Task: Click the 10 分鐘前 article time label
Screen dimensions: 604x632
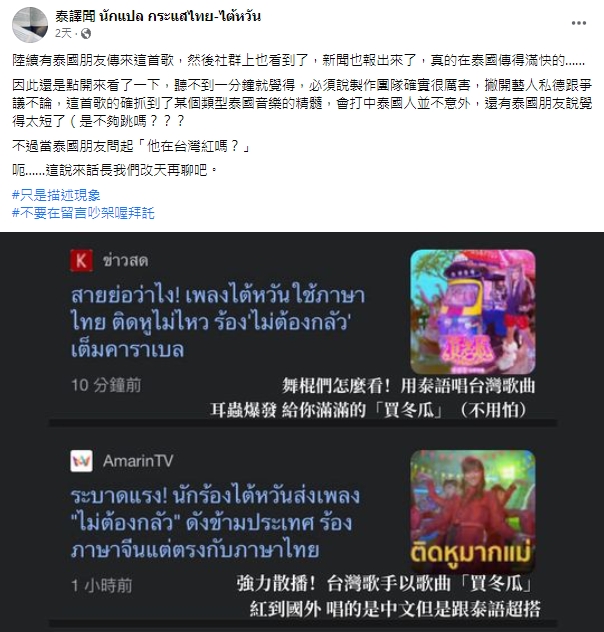Action: tap(106, 385)
